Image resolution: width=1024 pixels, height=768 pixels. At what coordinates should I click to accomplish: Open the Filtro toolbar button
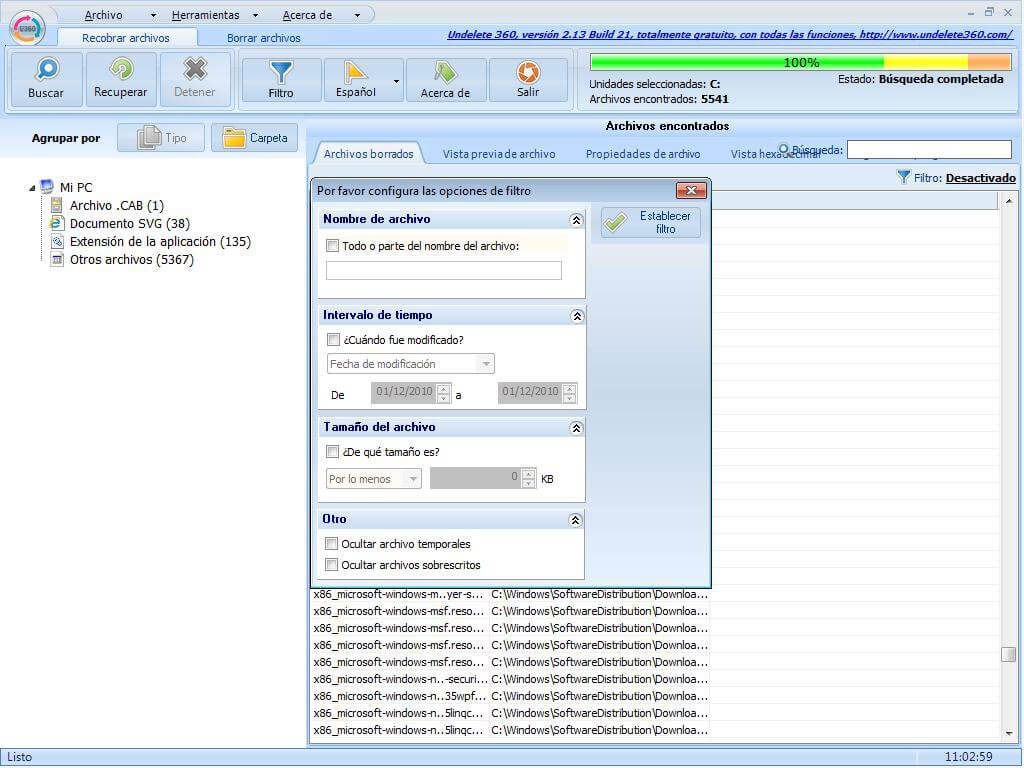pyautogui.click(x=281, y=80)
